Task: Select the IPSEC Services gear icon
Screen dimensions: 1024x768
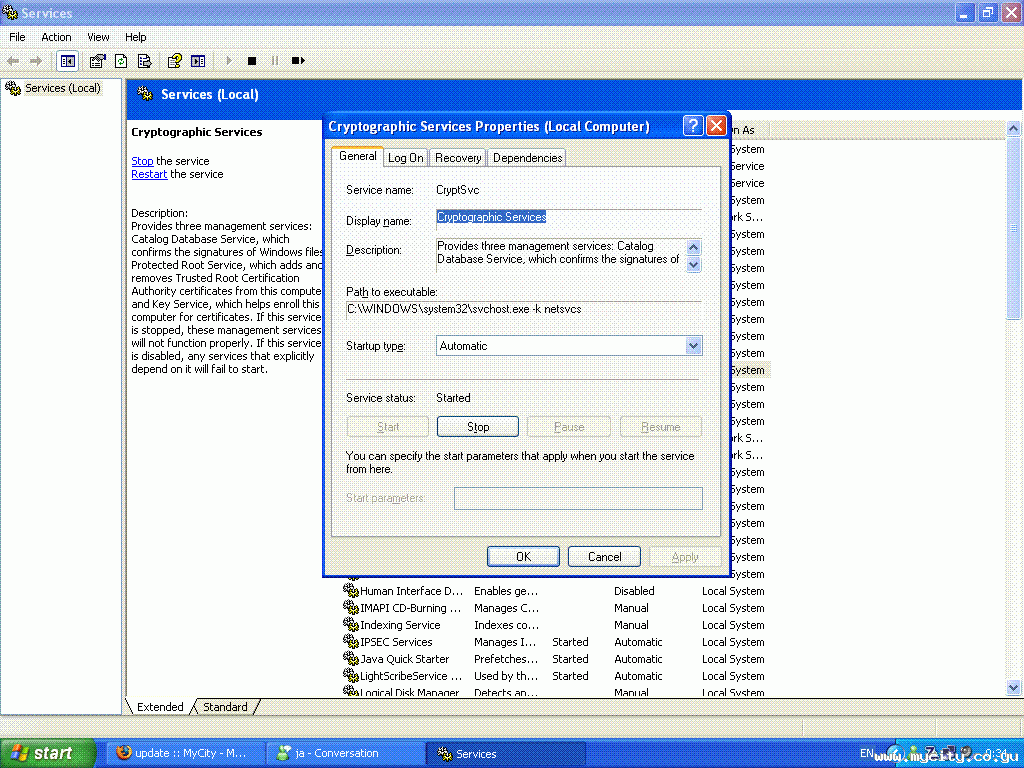Action: (x=351, y=642)
